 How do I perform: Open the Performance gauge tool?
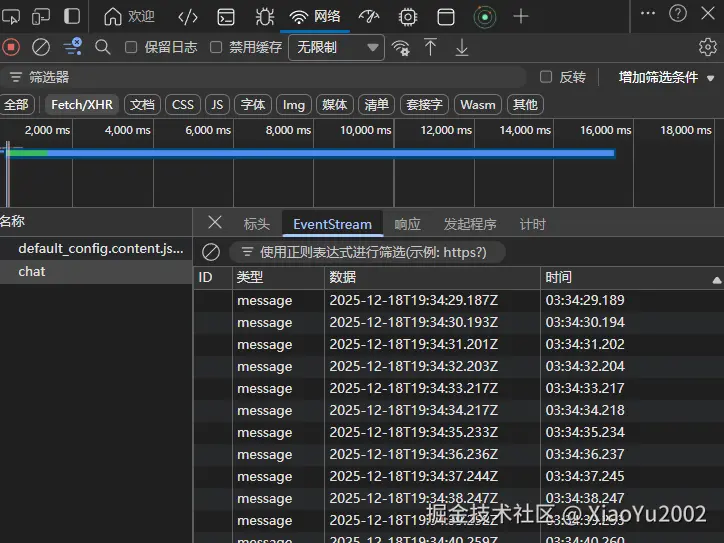[369, 16]
